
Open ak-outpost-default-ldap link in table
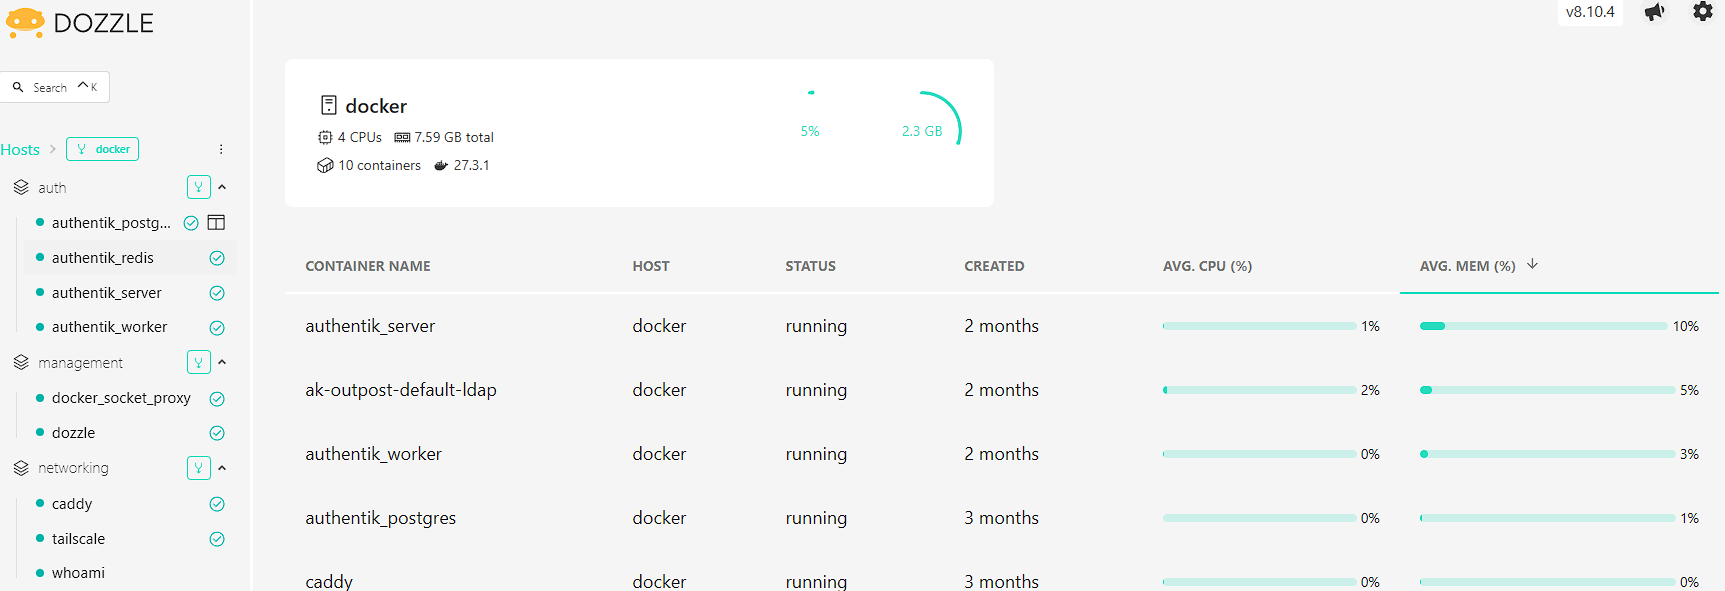tap(401, 390)
